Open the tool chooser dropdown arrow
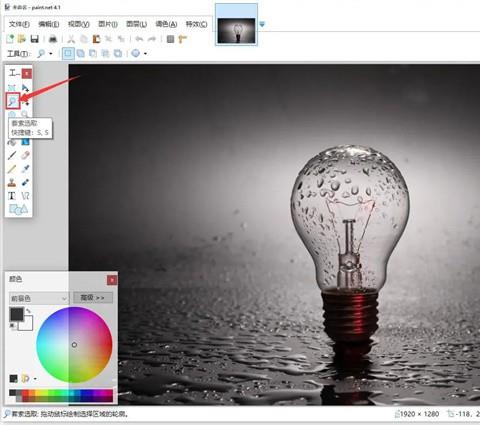Viewport: 480px width, 425px height. coord(51,53)
